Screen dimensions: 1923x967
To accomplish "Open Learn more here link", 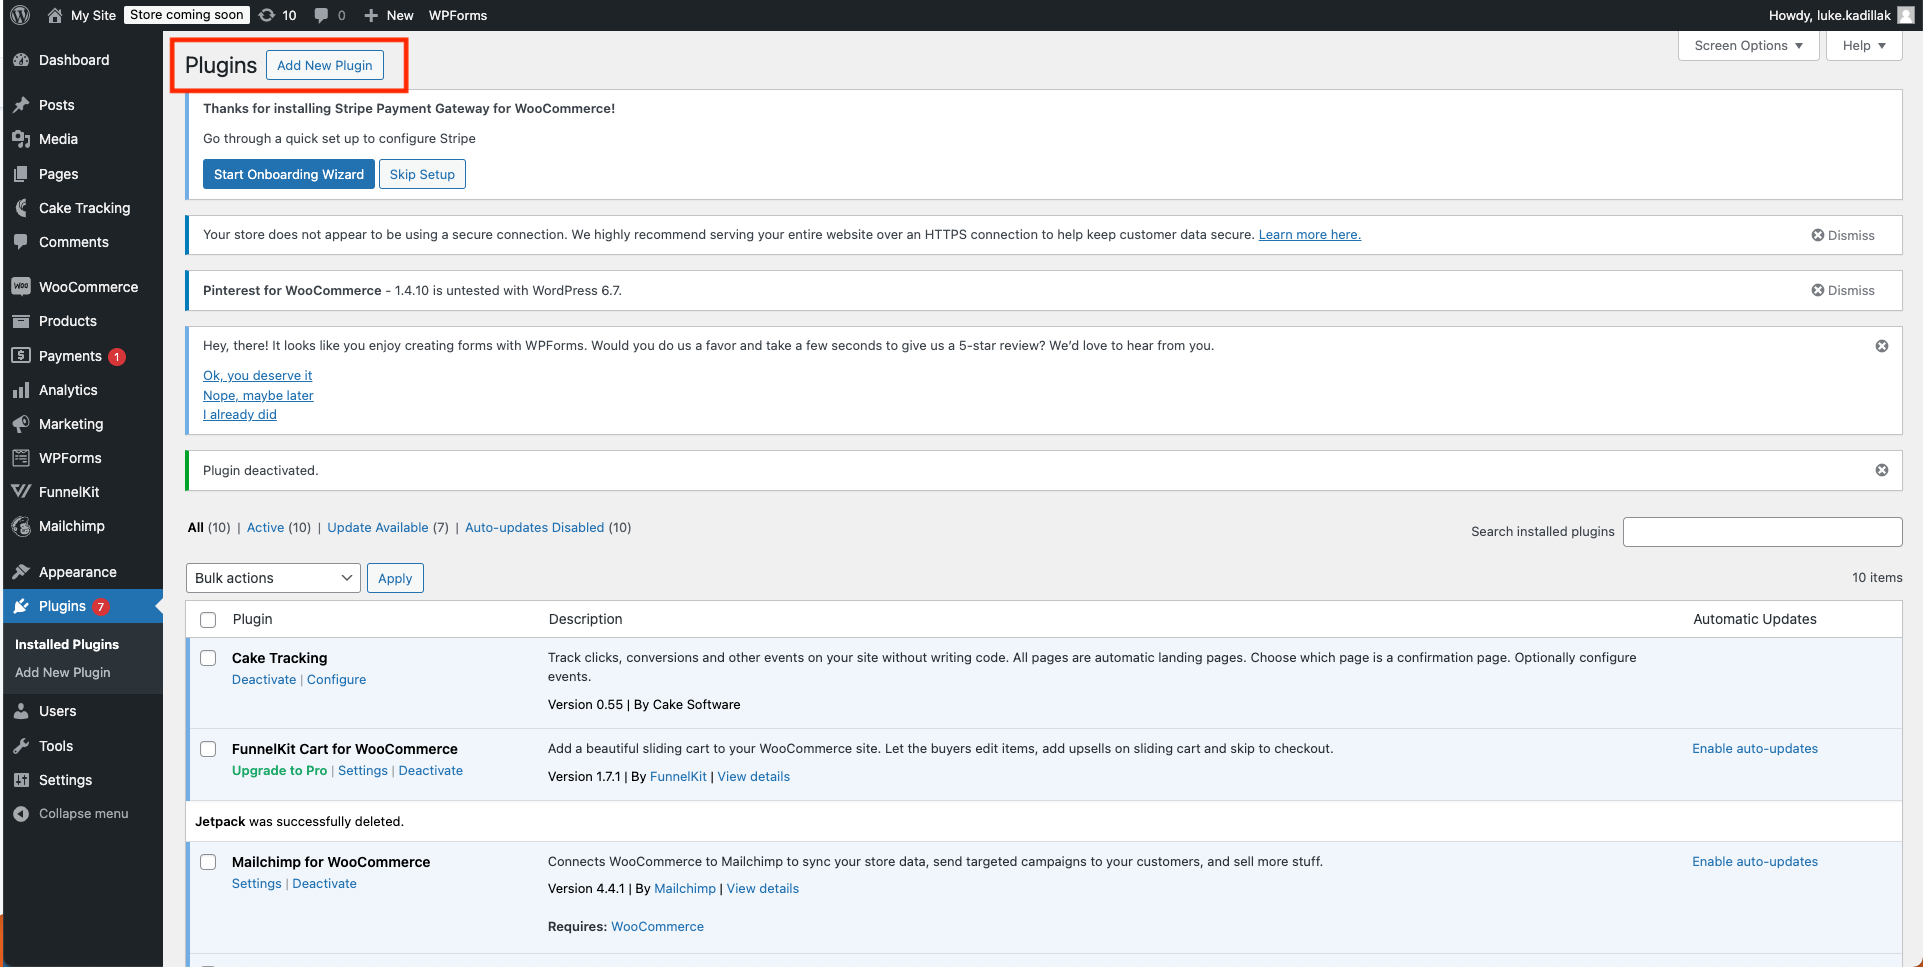I will [x=1309, y=234].
